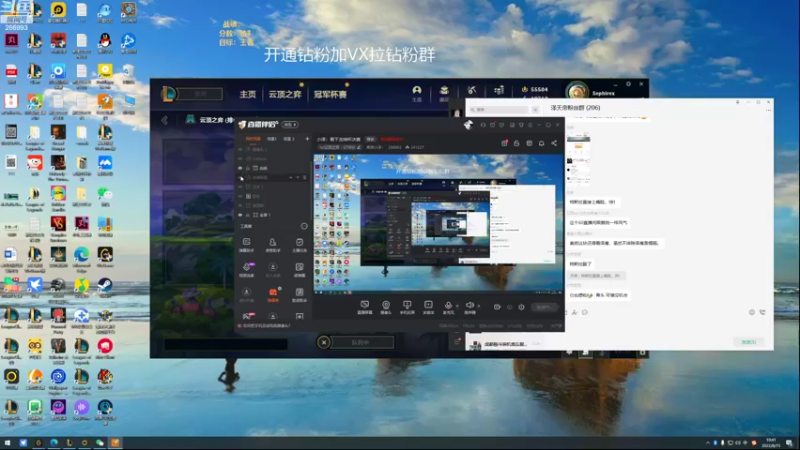Open the gift box icon with red dot

coord(504,143)
